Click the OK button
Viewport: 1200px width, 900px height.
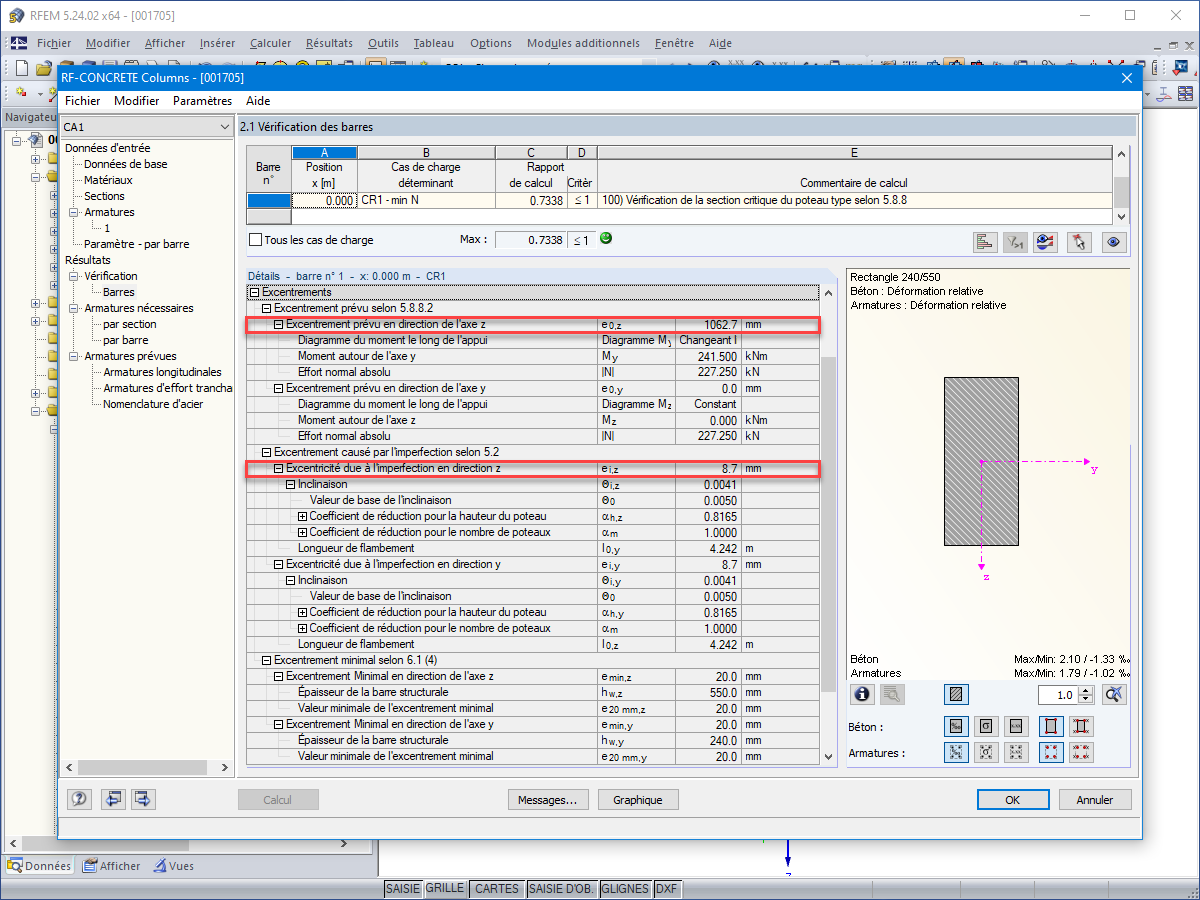[1013, 800]
